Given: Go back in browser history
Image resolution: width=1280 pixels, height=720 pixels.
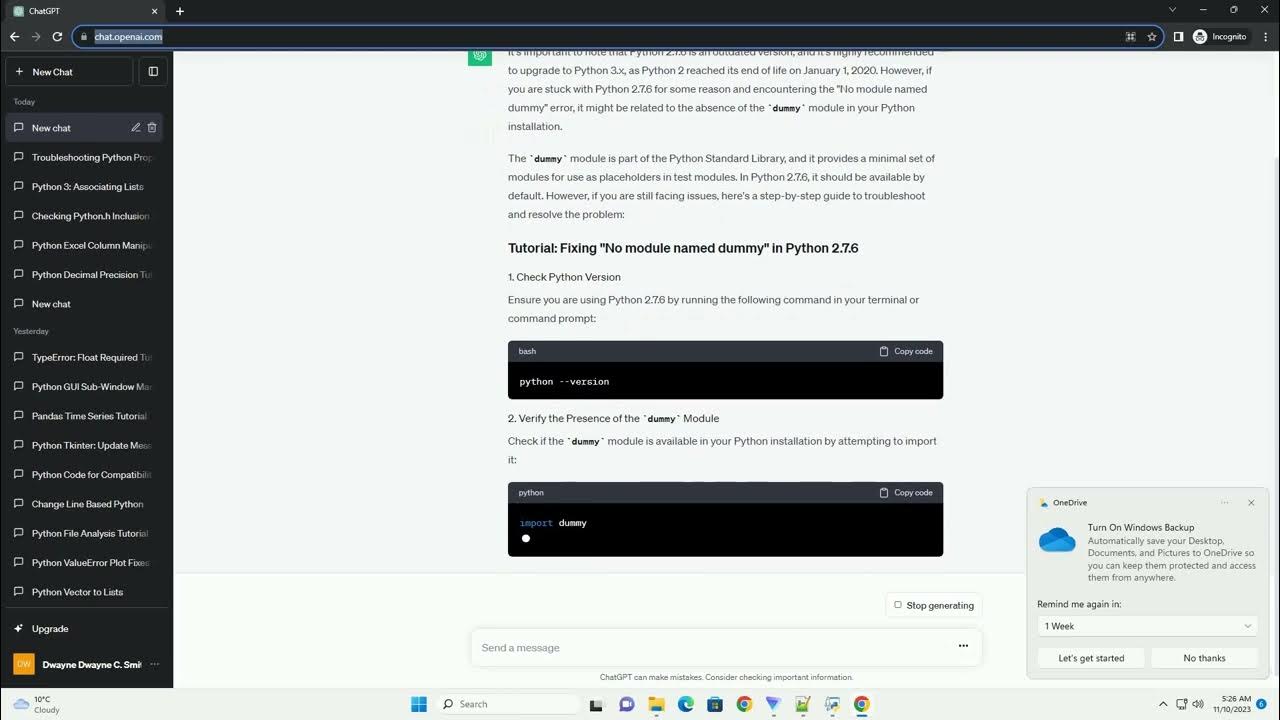Looking at the screenshot, I should 14,36.
